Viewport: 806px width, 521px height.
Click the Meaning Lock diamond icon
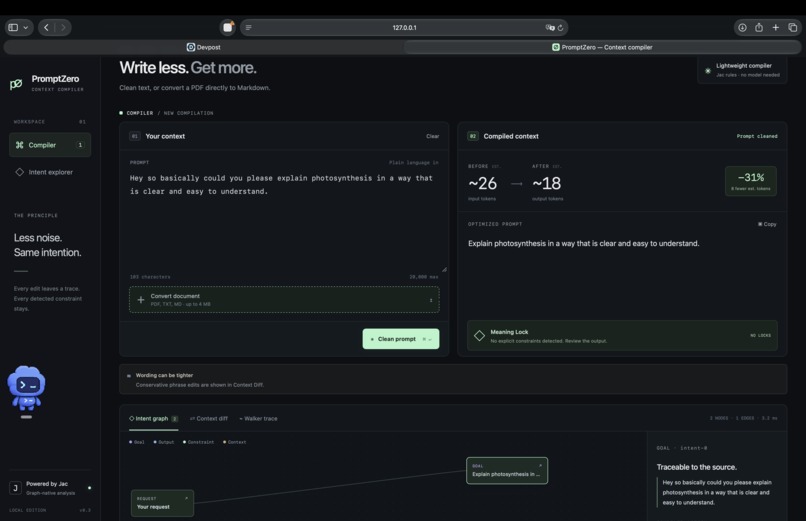click(479, 336)
